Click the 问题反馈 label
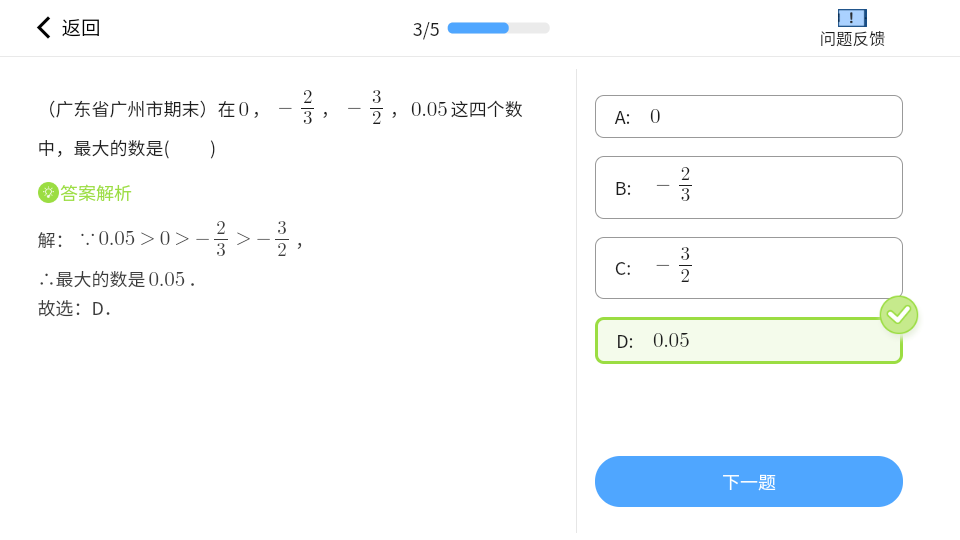 click(852, 39)
